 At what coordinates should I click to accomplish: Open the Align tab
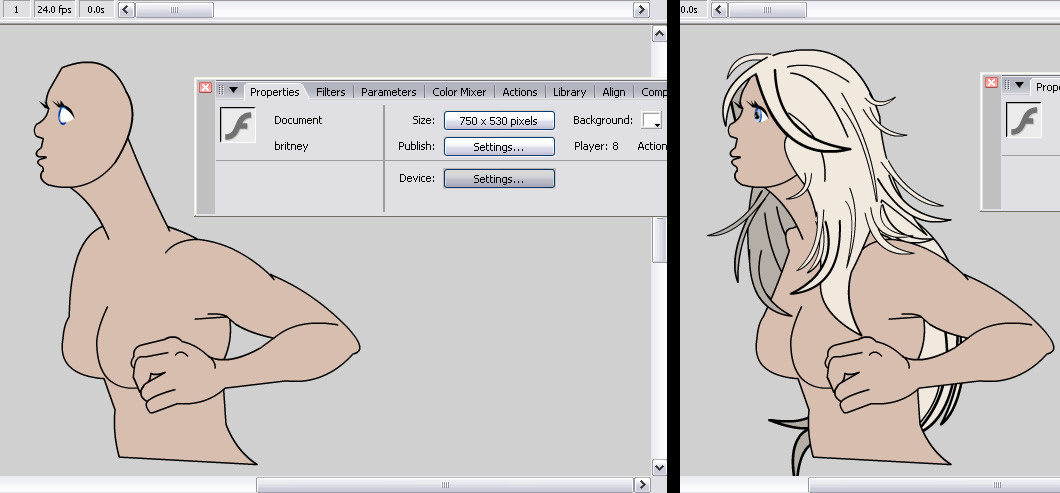614,92
